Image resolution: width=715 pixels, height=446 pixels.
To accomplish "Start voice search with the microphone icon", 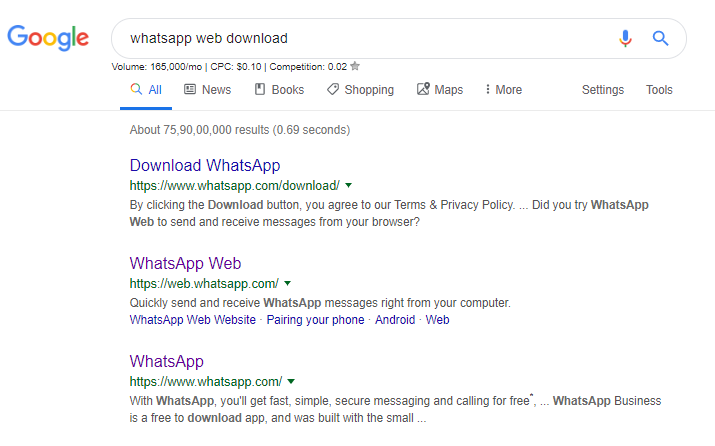I will coord(625,38).
